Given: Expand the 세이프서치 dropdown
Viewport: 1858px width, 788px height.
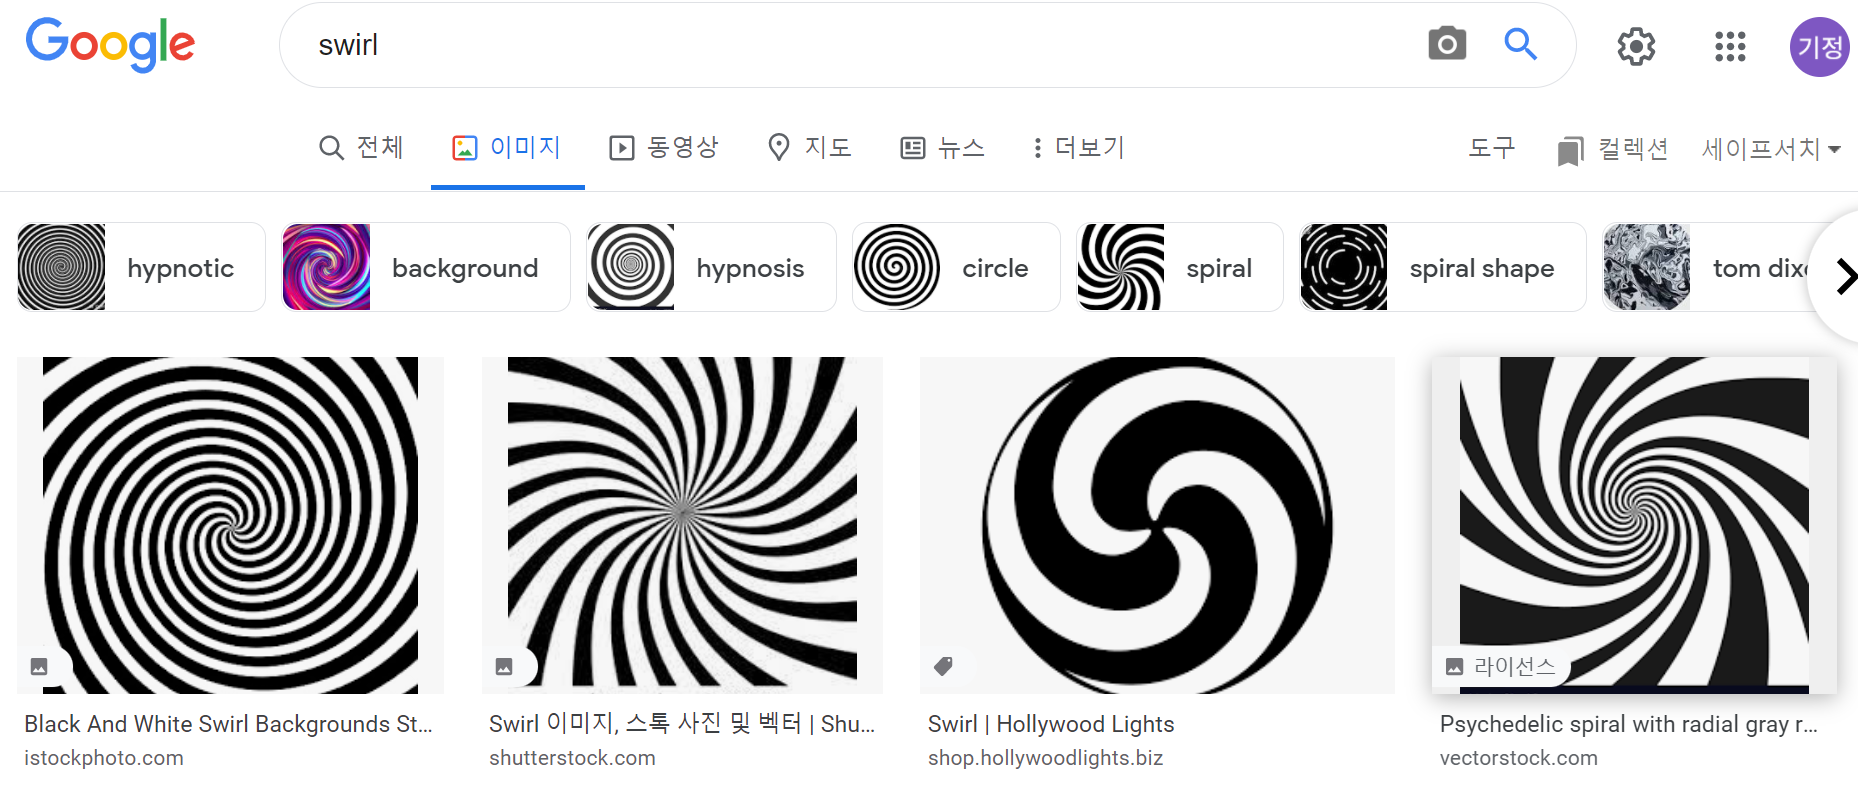Looking at the screenshot, I should click(1772, 149).
